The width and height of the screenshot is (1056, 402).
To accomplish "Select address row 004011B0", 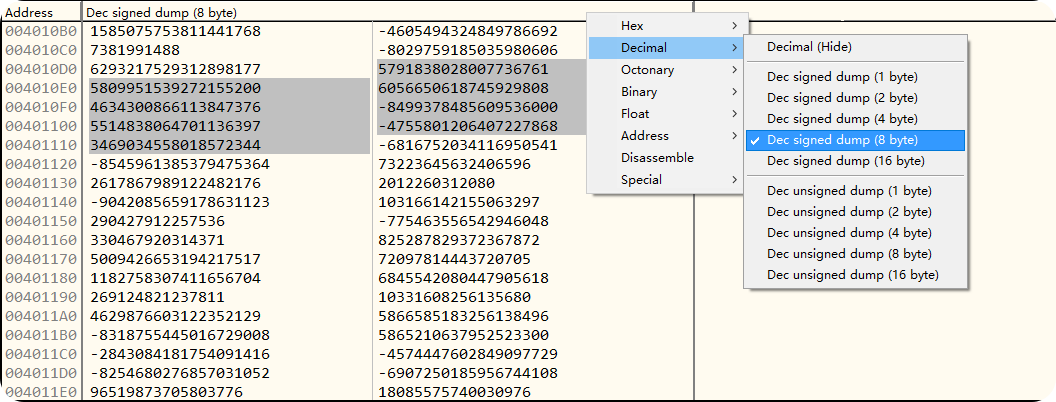I will pos(40,335).
